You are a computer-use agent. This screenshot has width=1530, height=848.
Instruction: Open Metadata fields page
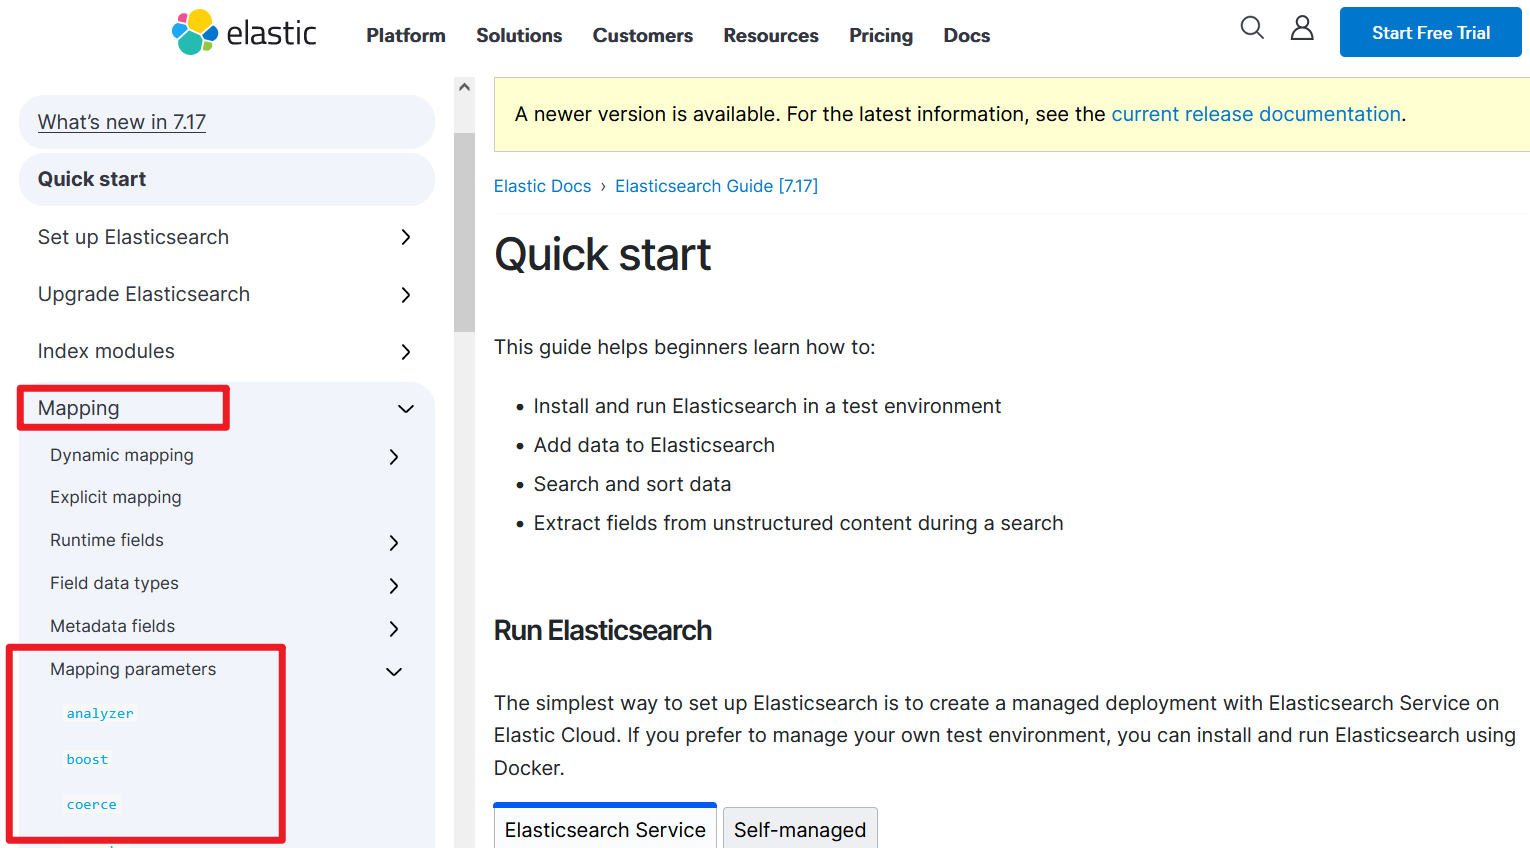point(112,626)
